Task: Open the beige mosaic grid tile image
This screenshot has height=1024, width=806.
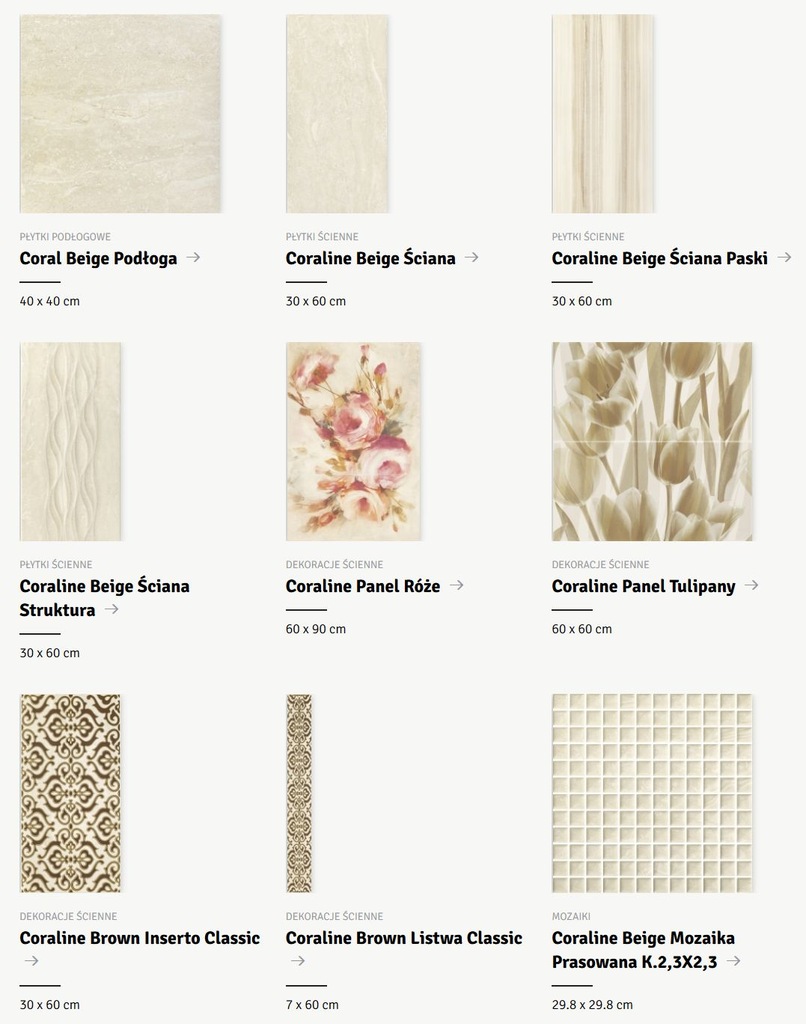Action: point(652,793)
